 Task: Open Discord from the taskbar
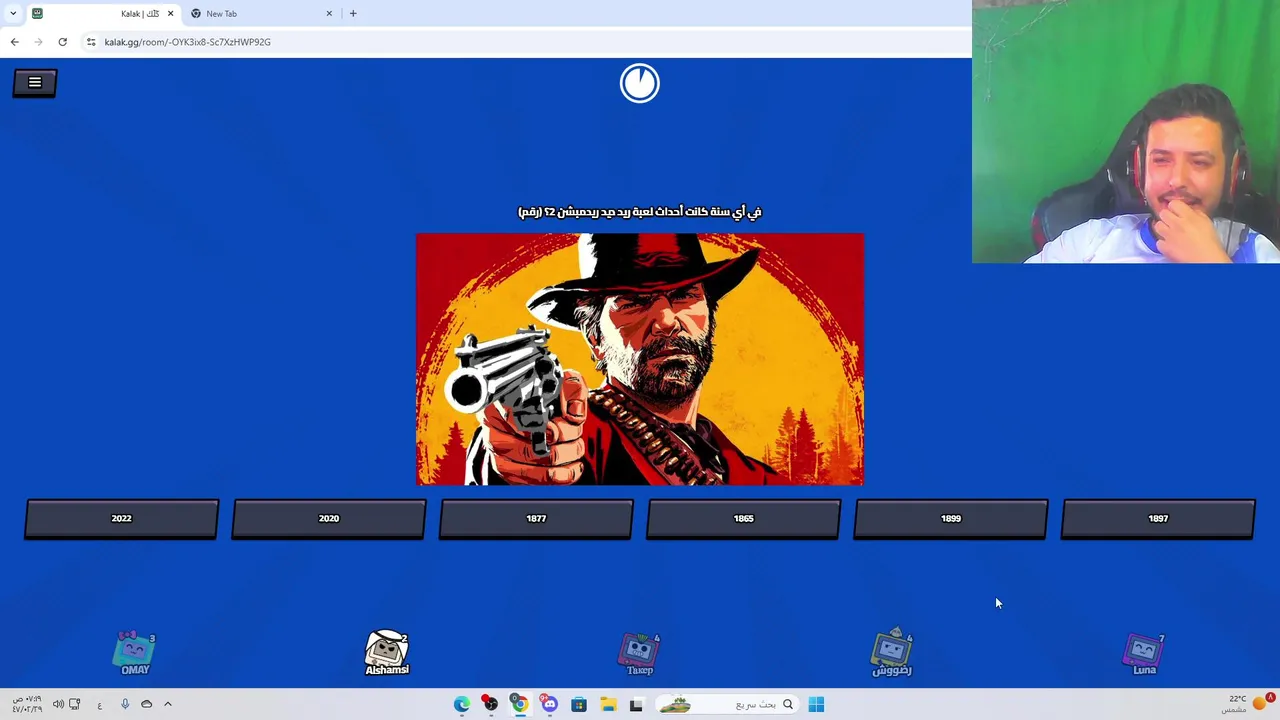click(x=549, y=704)
